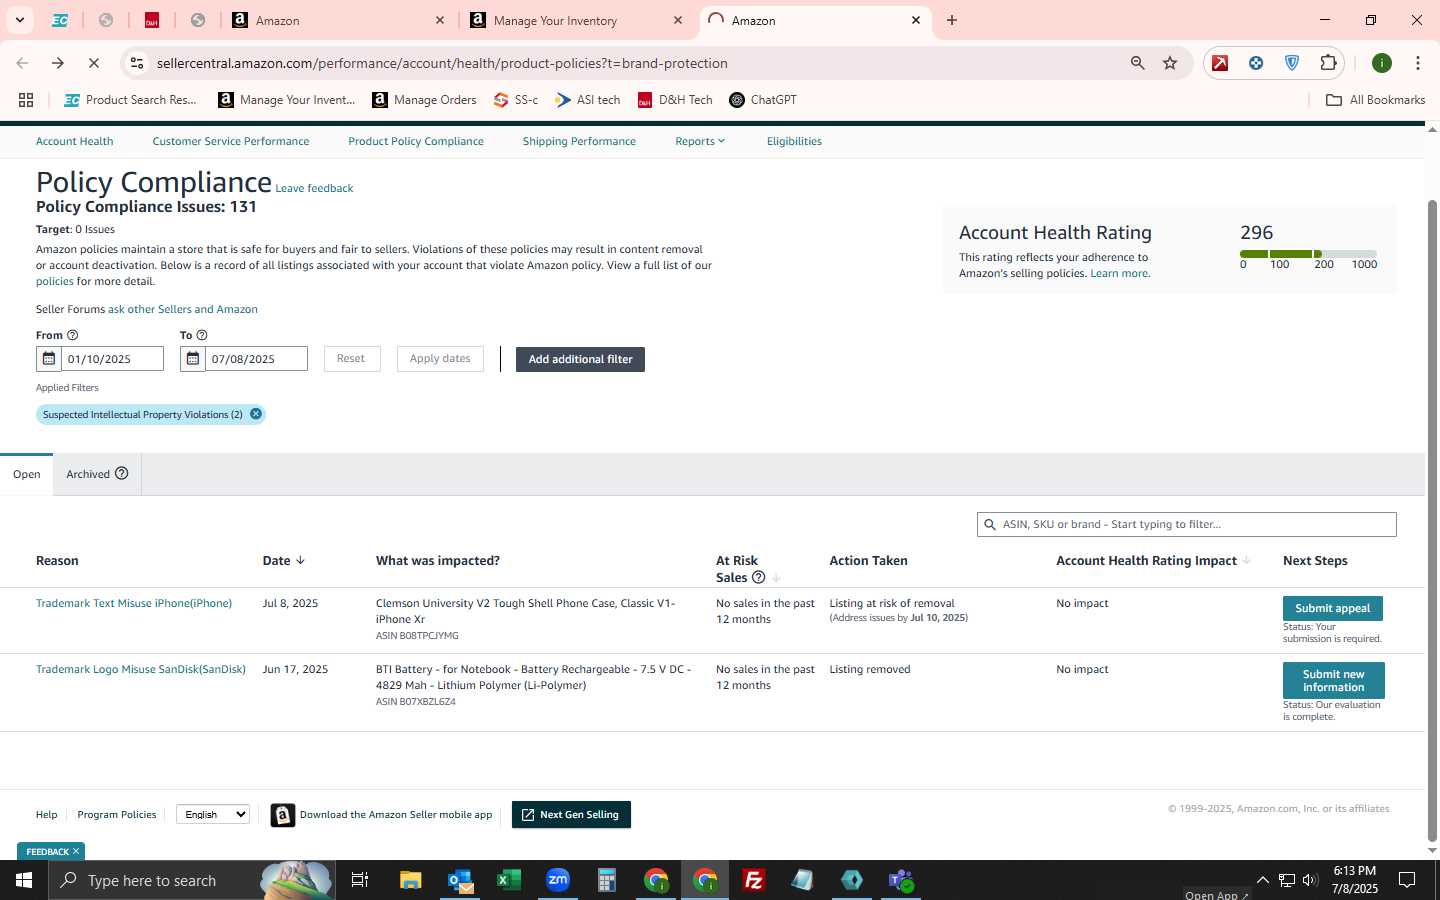Click the From date input field
Screen dimensions: 1440x900
tap(112, 359)
